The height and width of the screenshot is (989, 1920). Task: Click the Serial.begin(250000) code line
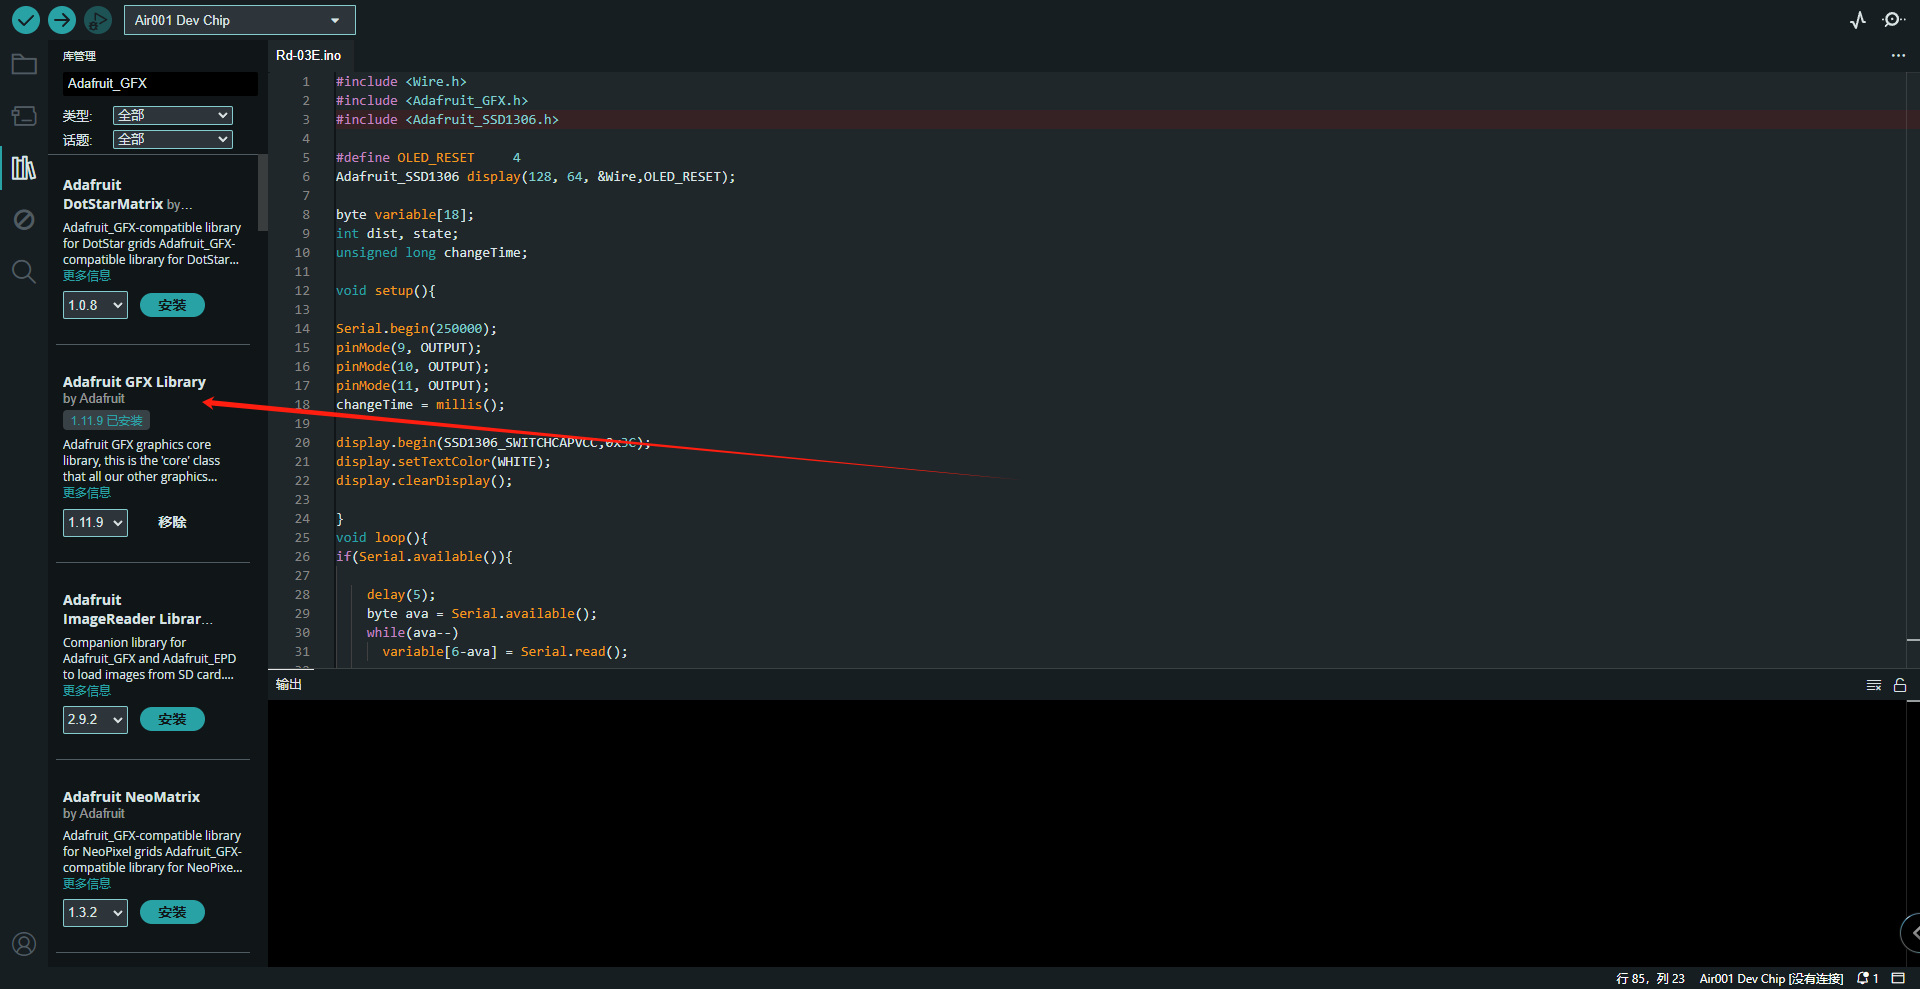(416, 329)
